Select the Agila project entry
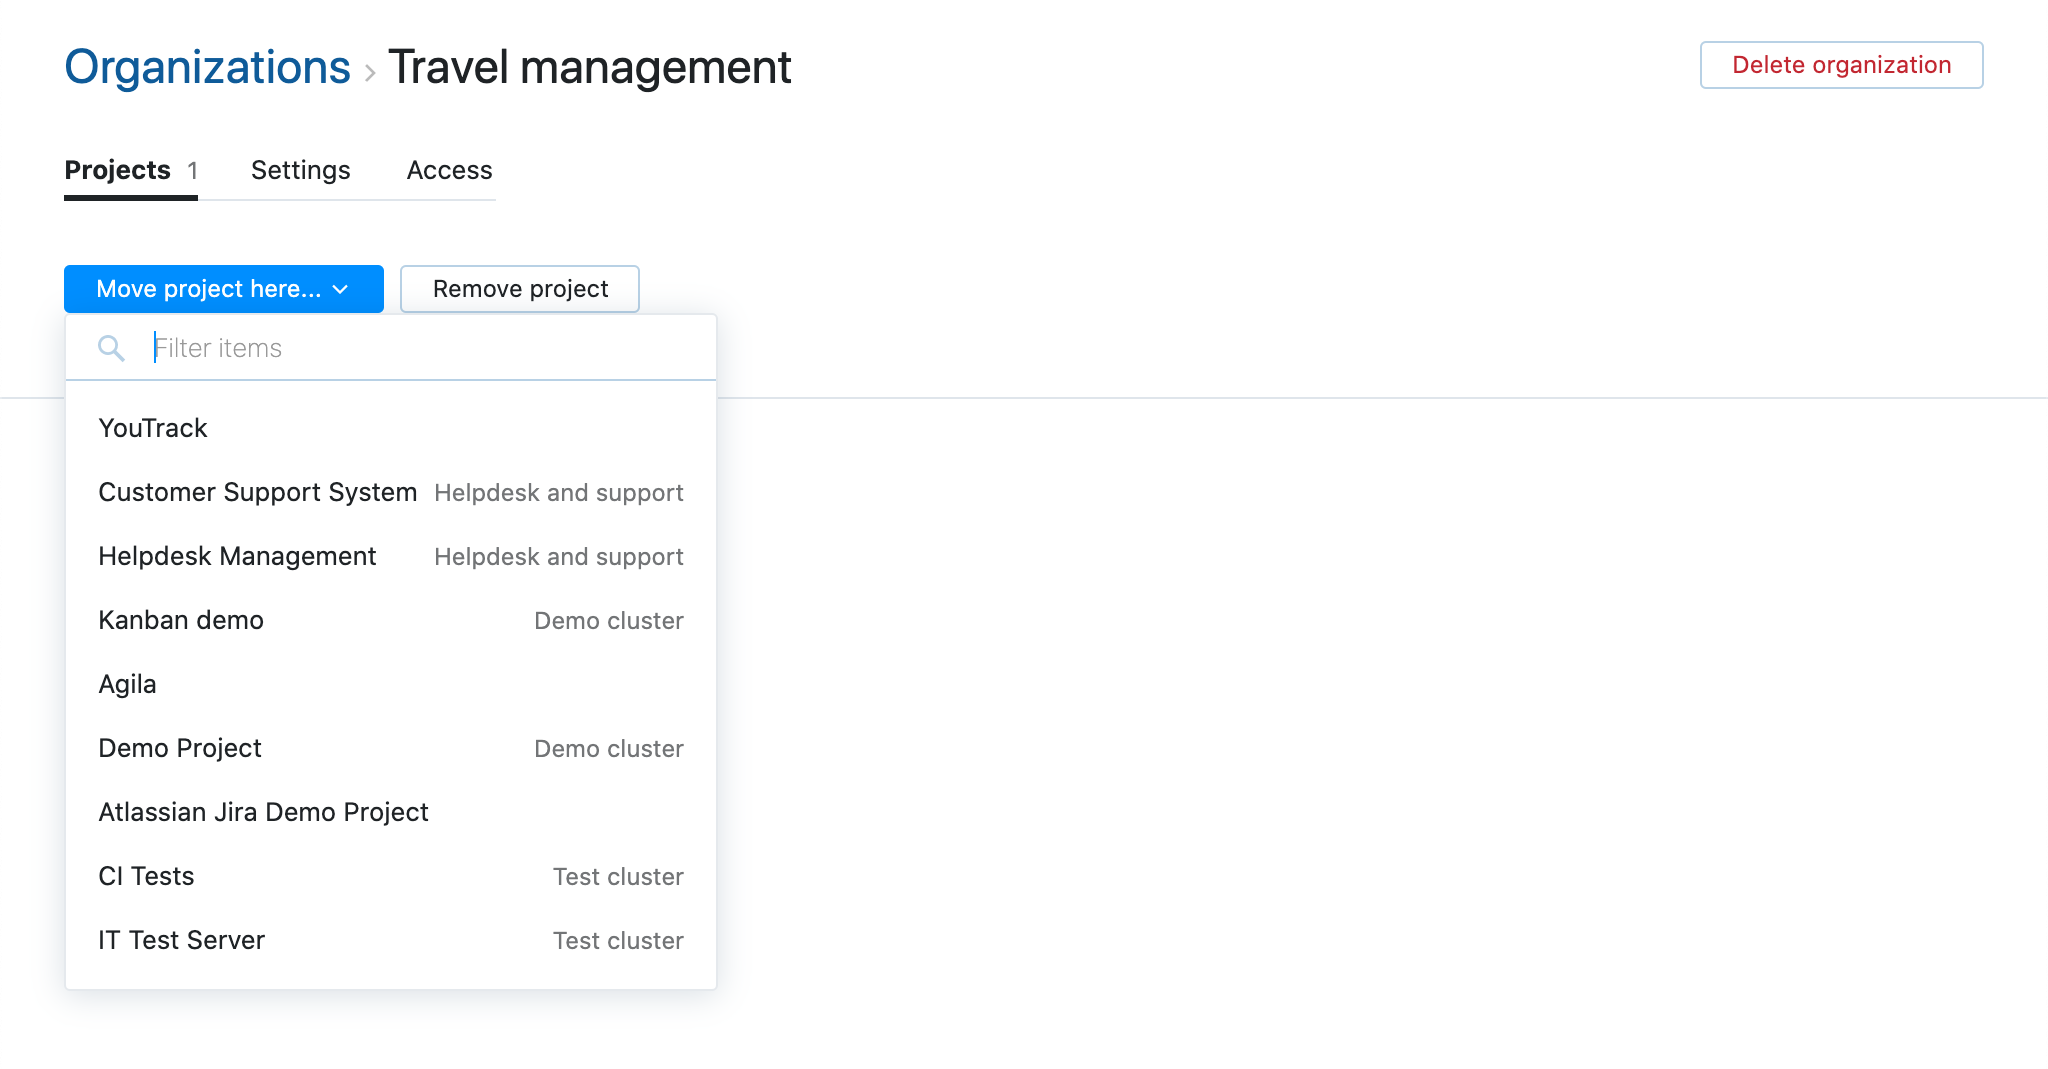2048x1069 pixels. coord(127,684)
